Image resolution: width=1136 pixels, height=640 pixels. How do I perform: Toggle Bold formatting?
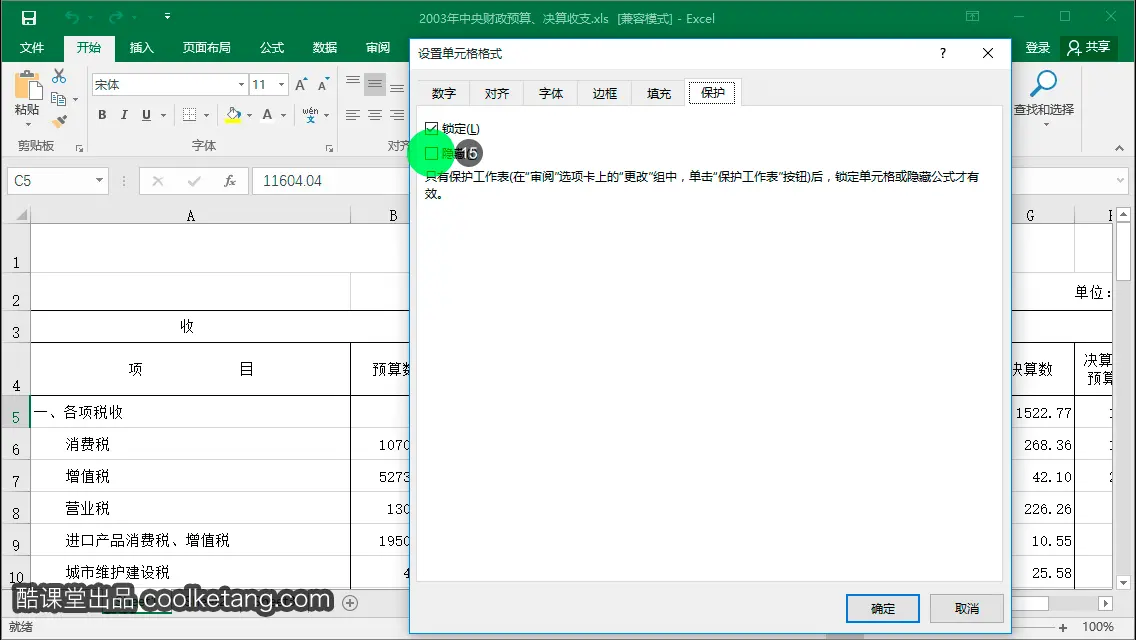tap(102, 115)
